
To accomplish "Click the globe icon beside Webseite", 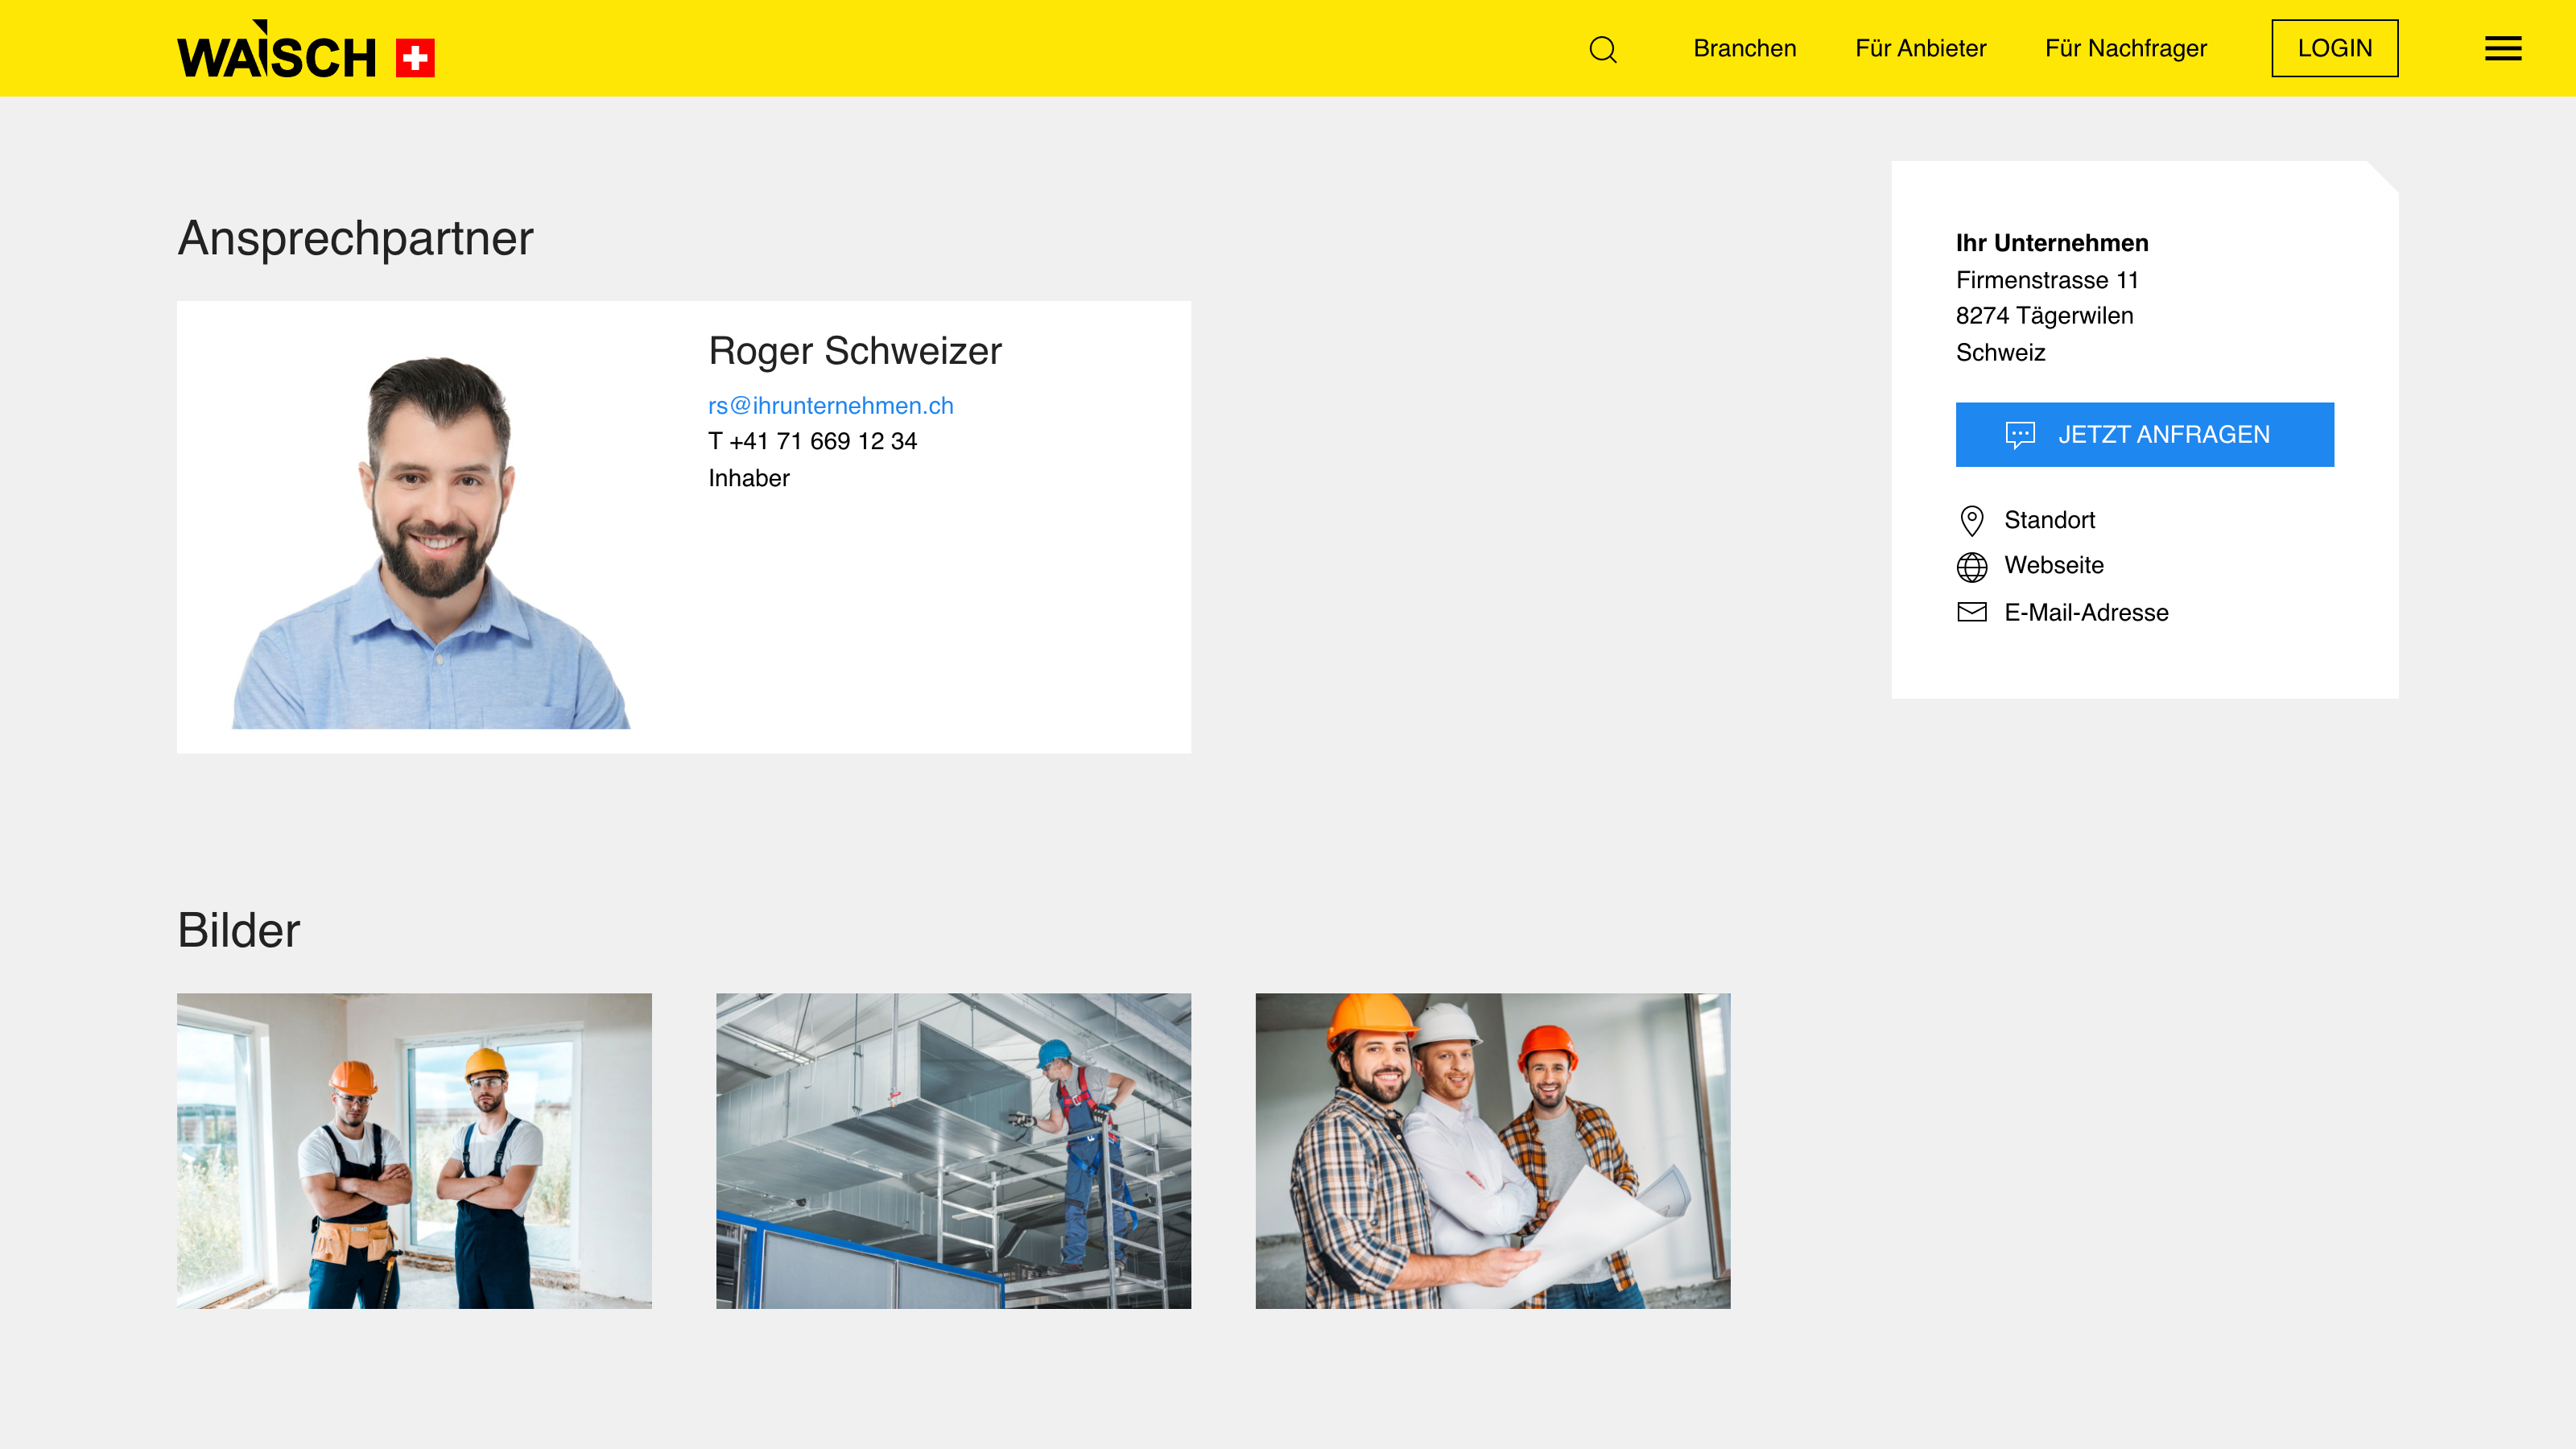I will click(x=1971, y=567).
